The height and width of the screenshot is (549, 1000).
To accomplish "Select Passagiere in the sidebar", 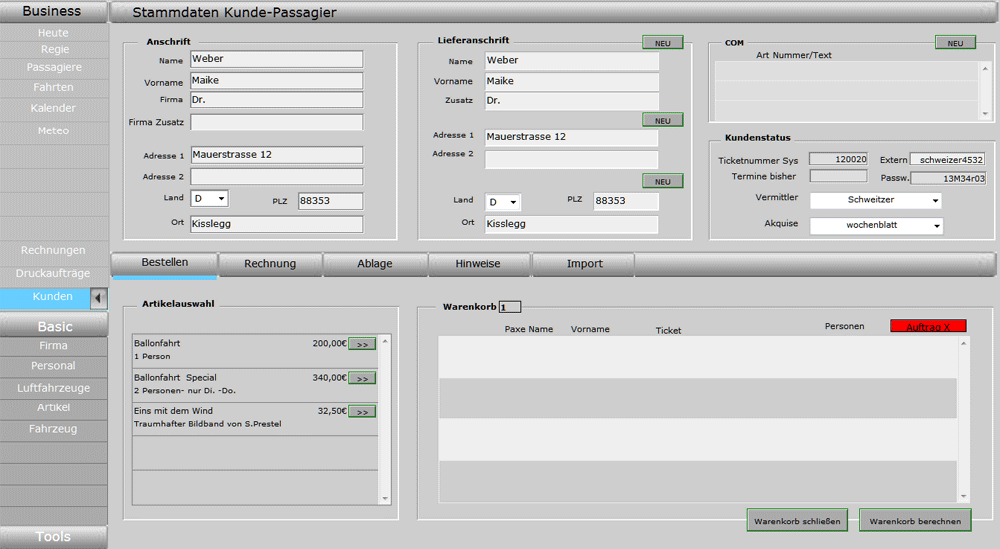I will [54, 67].
